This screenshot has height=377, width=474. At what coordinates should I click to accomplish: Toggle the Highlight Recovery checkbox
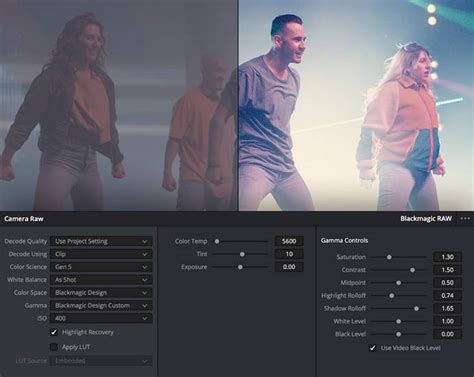54,332
